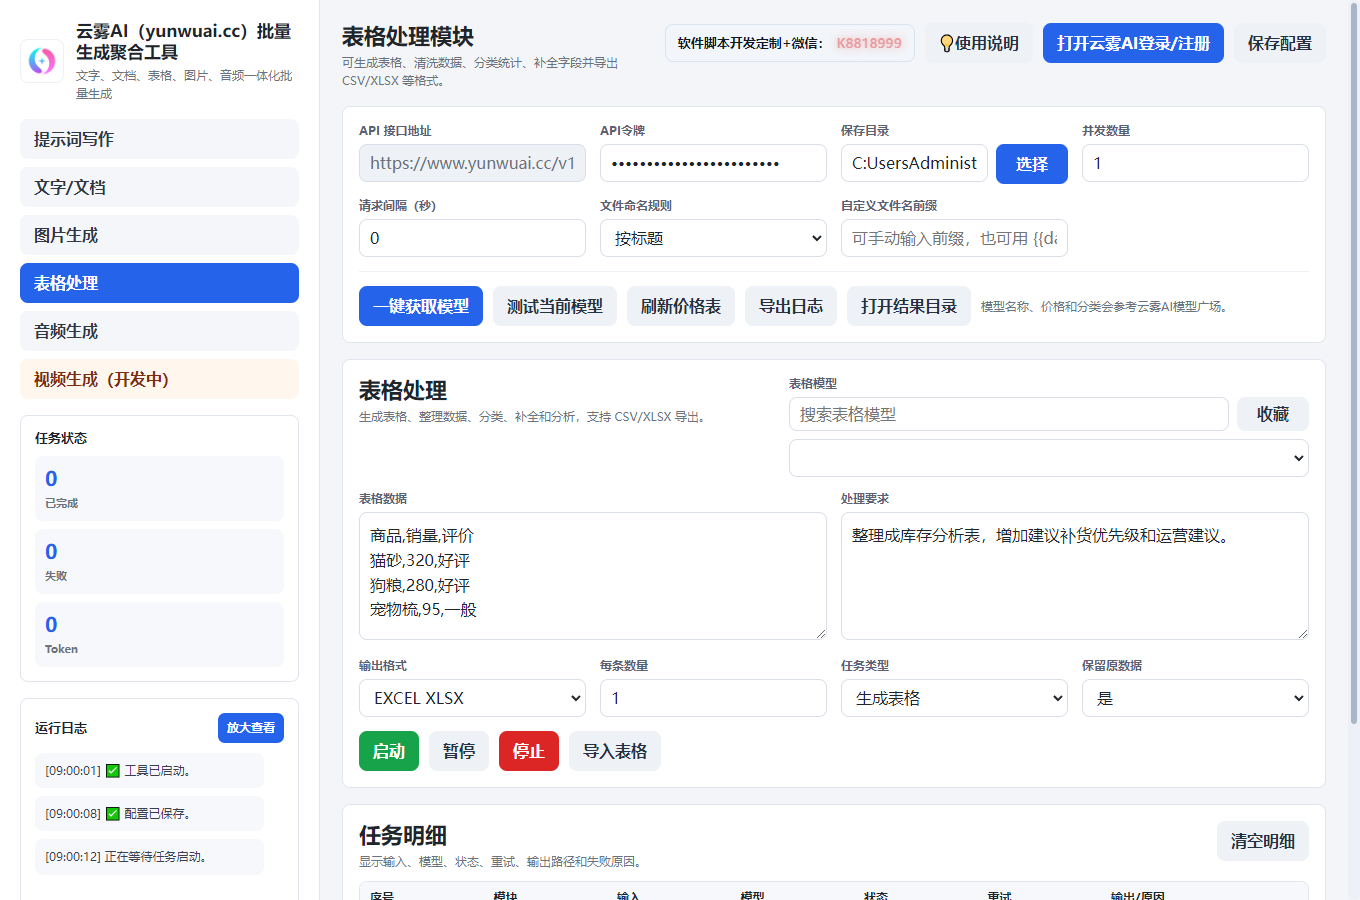Image resolution: width=1360 pixels, height=900 pixels.
Task: Focus the 请求间隔（秒）field
Action: (472, 238)
